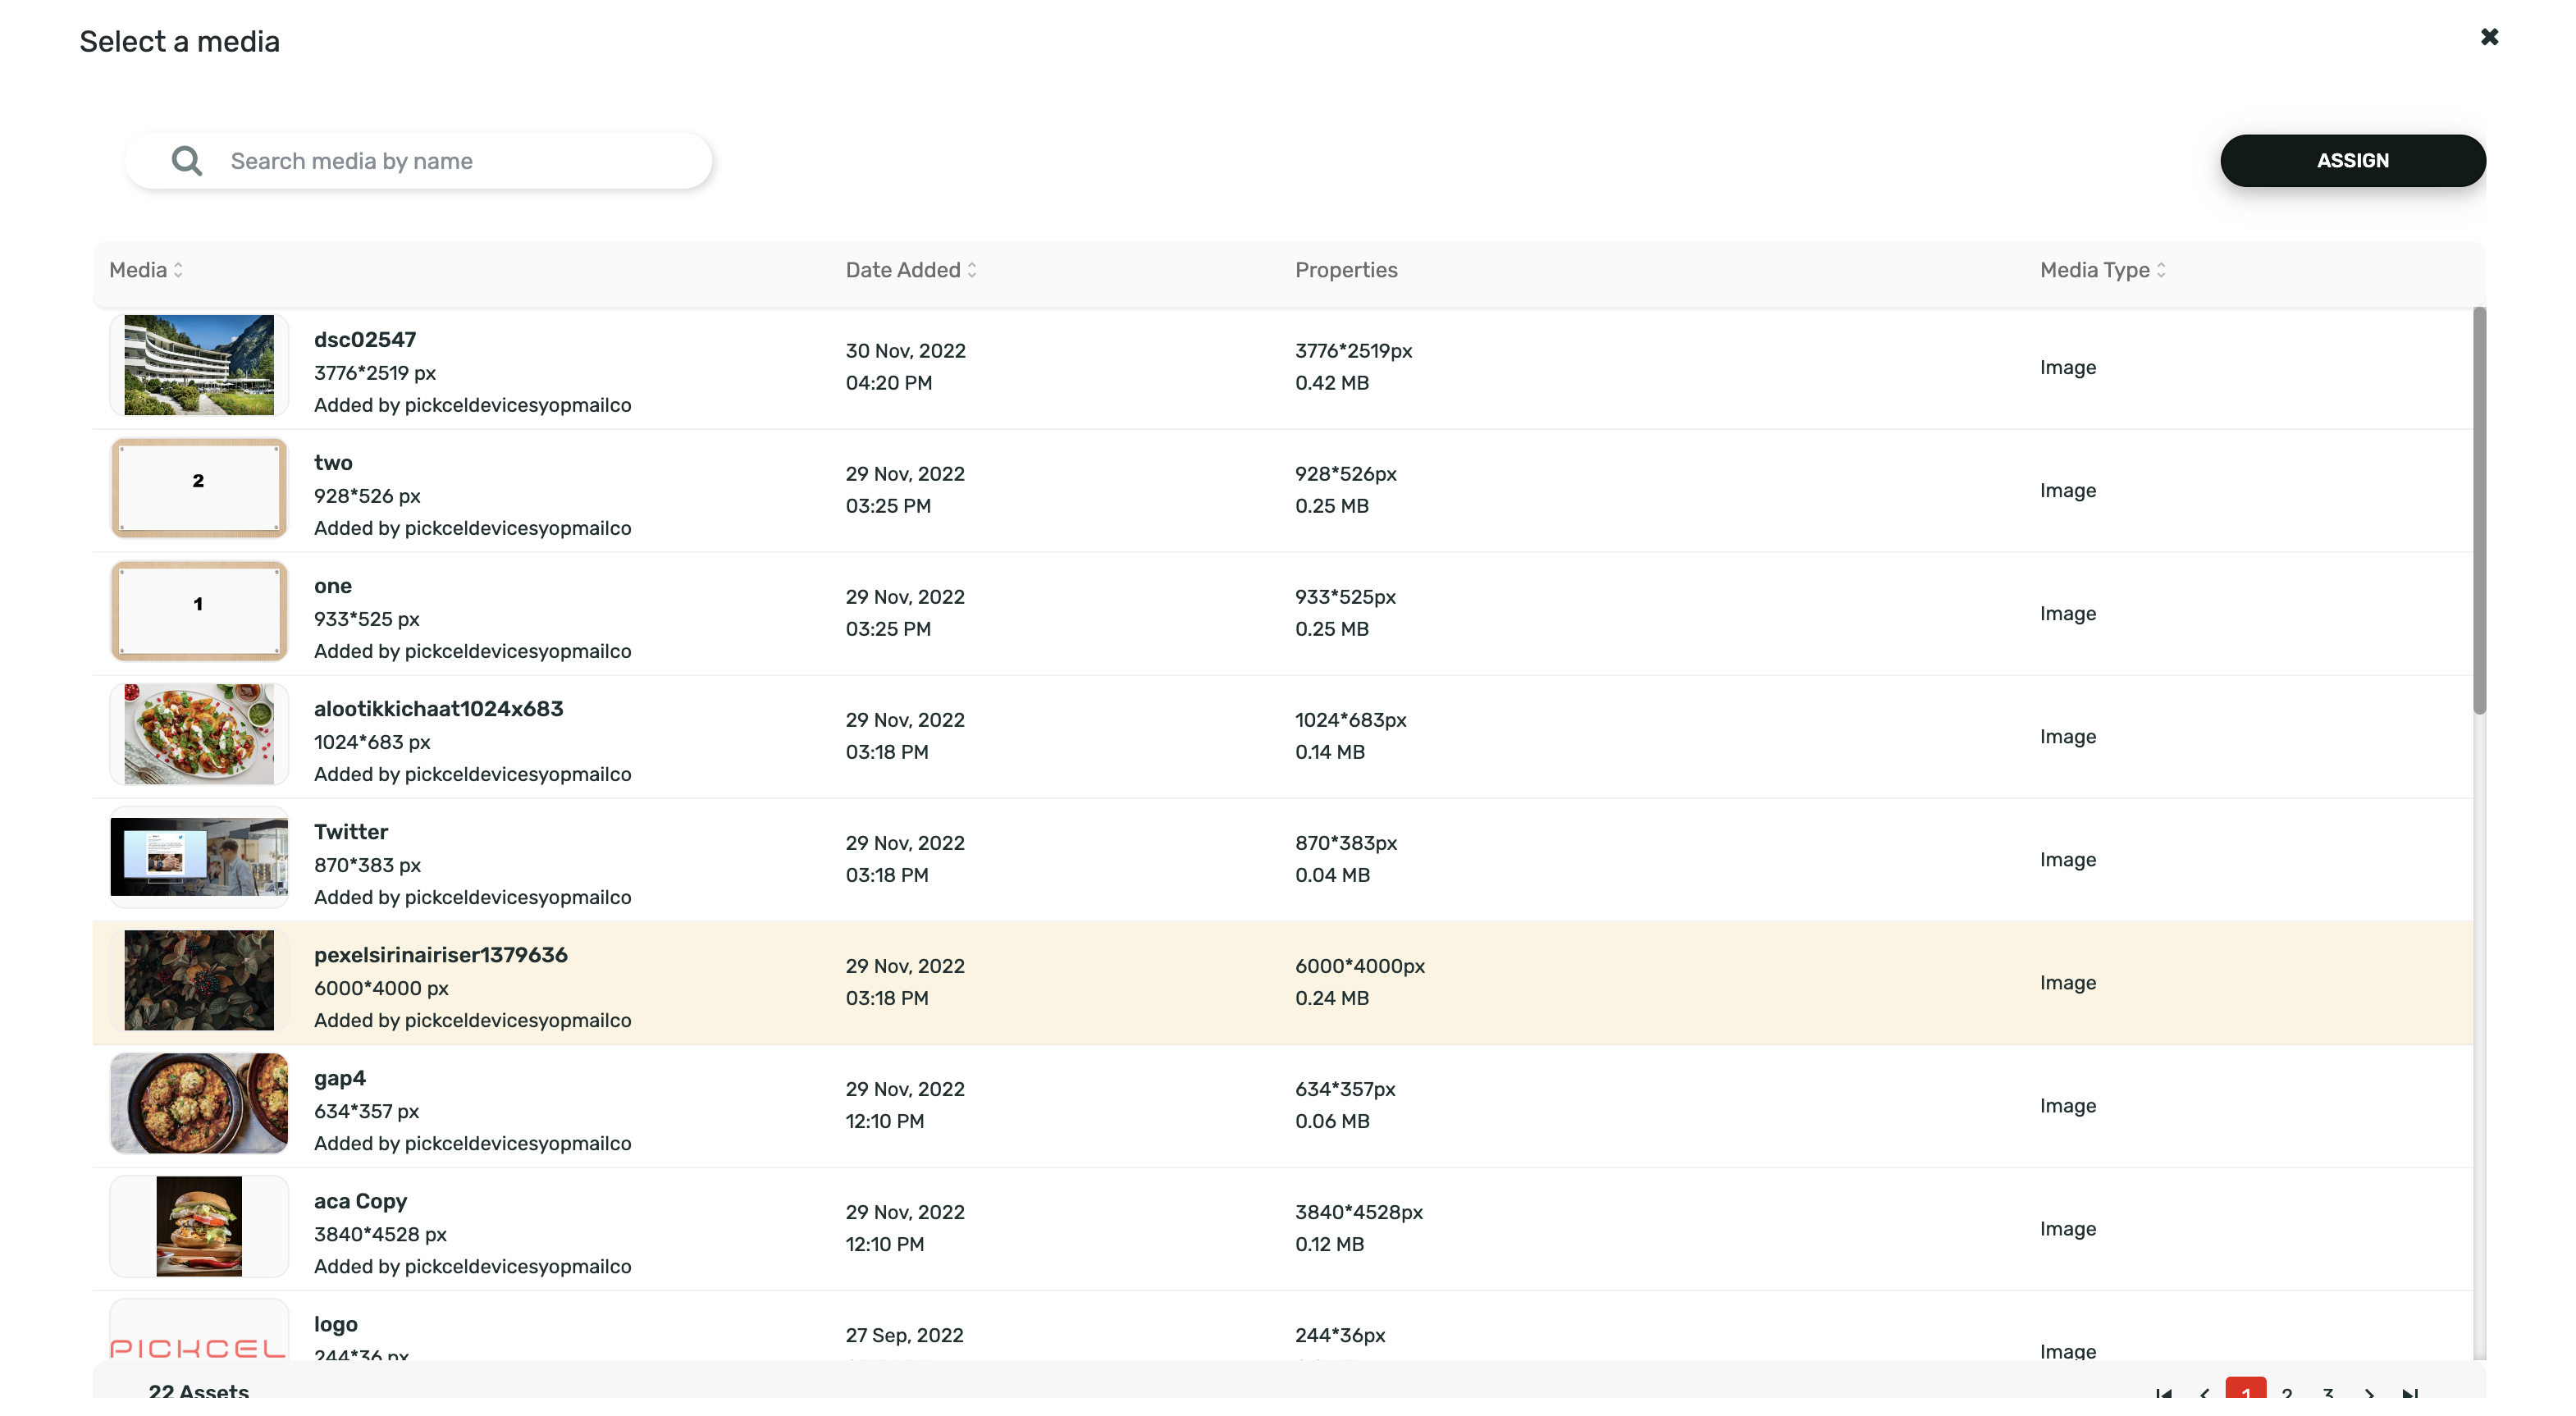Click the search magnifier icon

[x=187, y=161]
